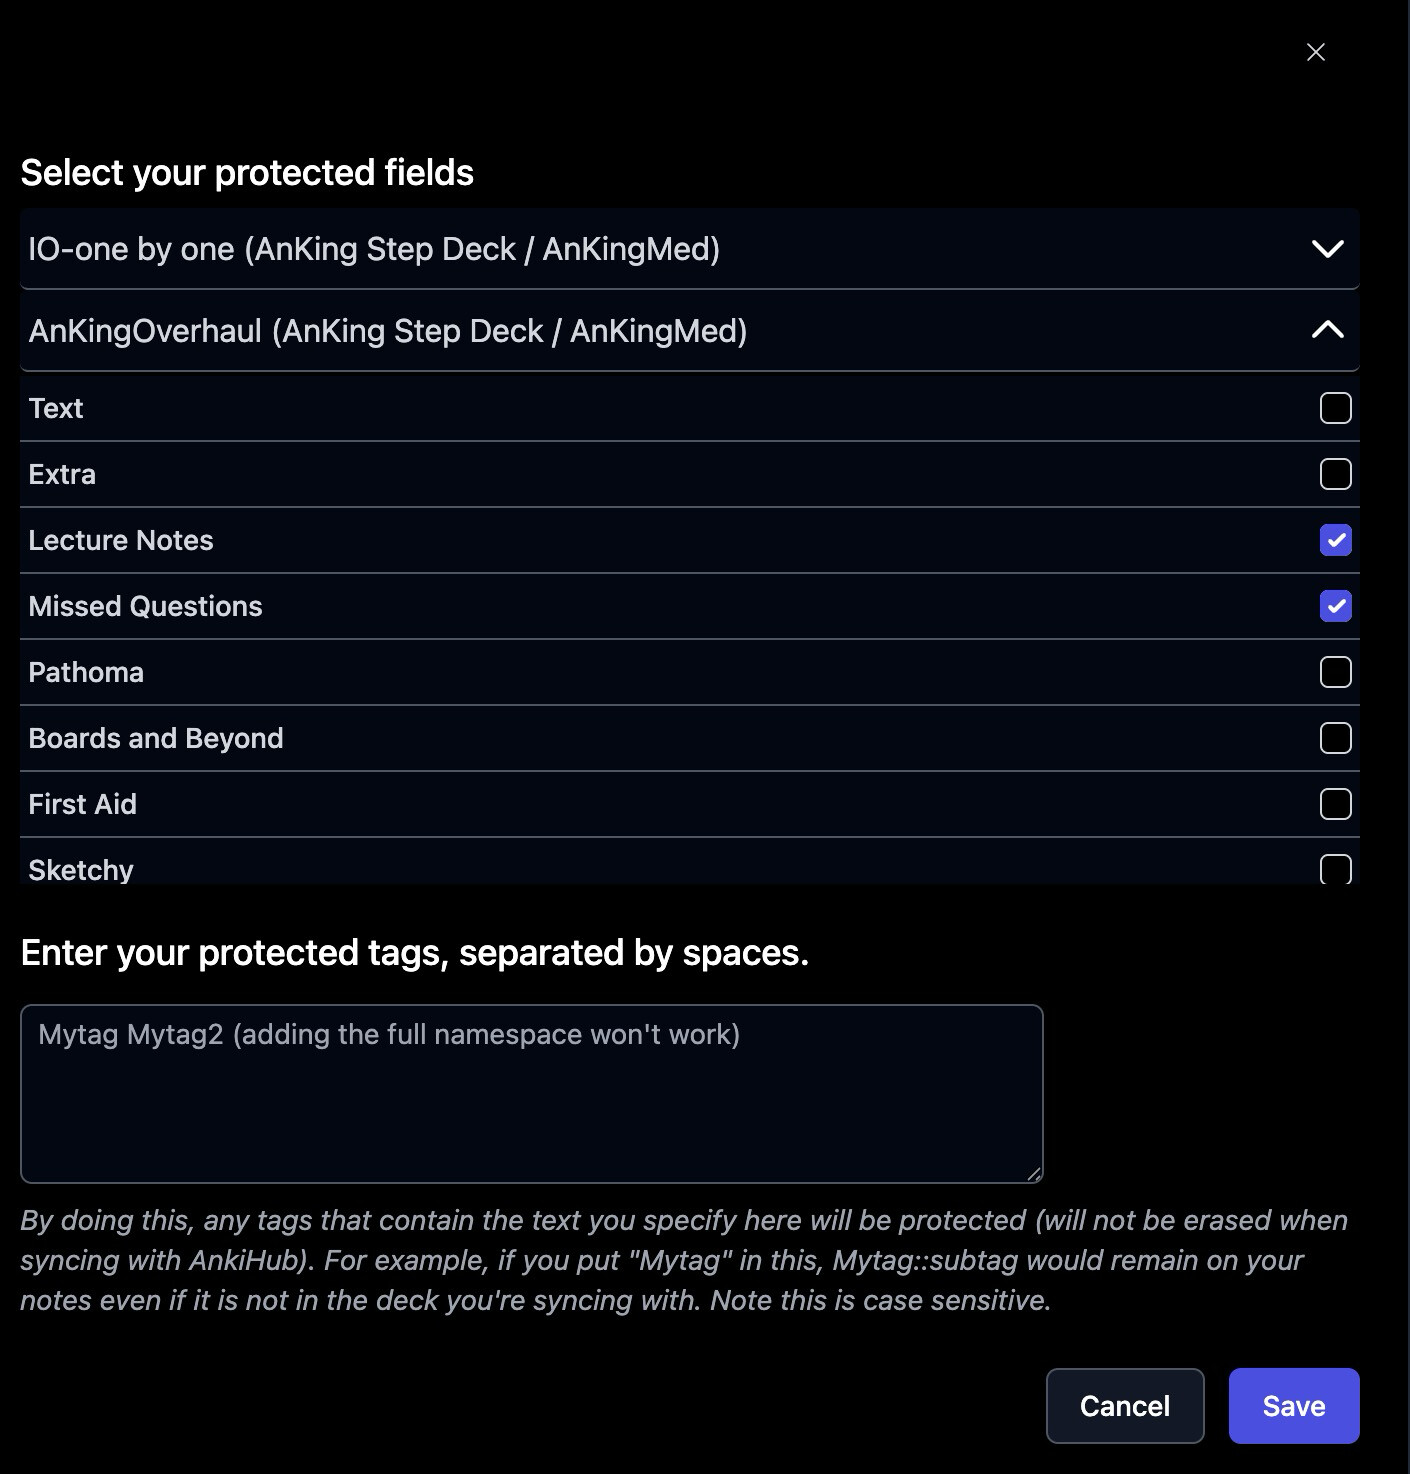Close the protected fields dialog

click(1315, 52)
